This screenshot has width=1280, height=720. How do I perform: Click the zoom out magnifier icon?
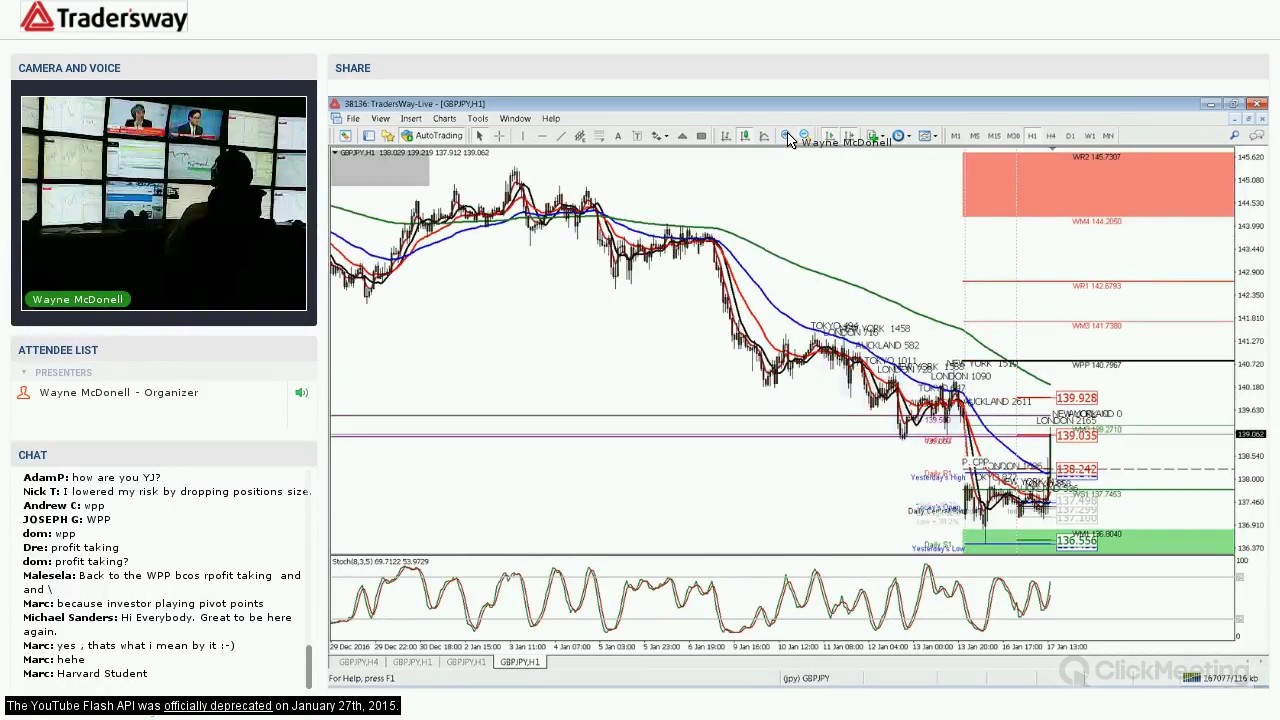[804, 135]
